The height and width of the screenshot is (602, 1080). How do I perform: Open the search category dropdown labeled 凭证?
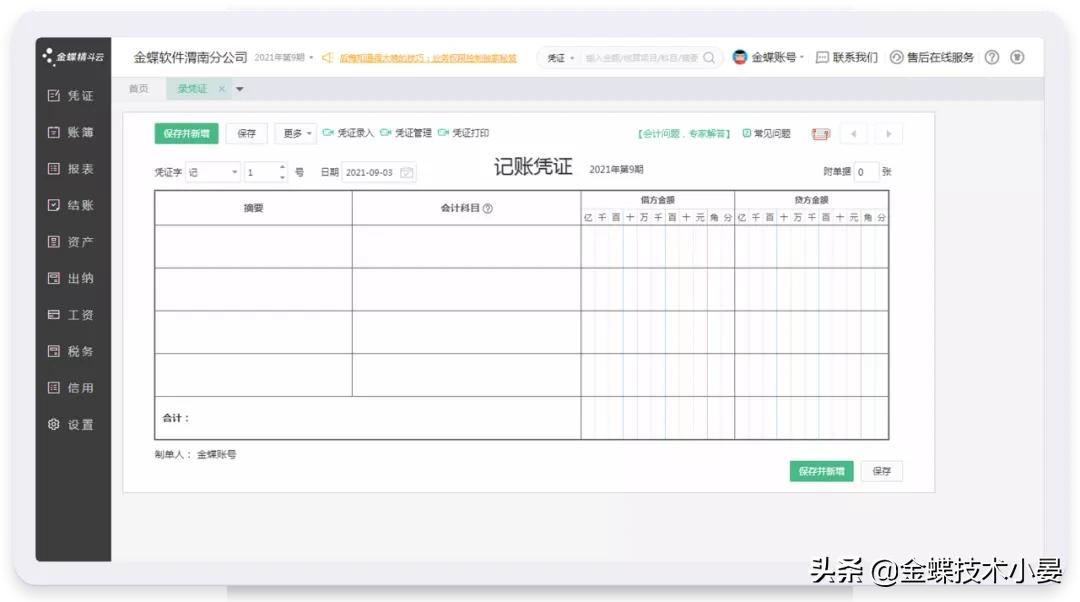(x=560, y=58)
